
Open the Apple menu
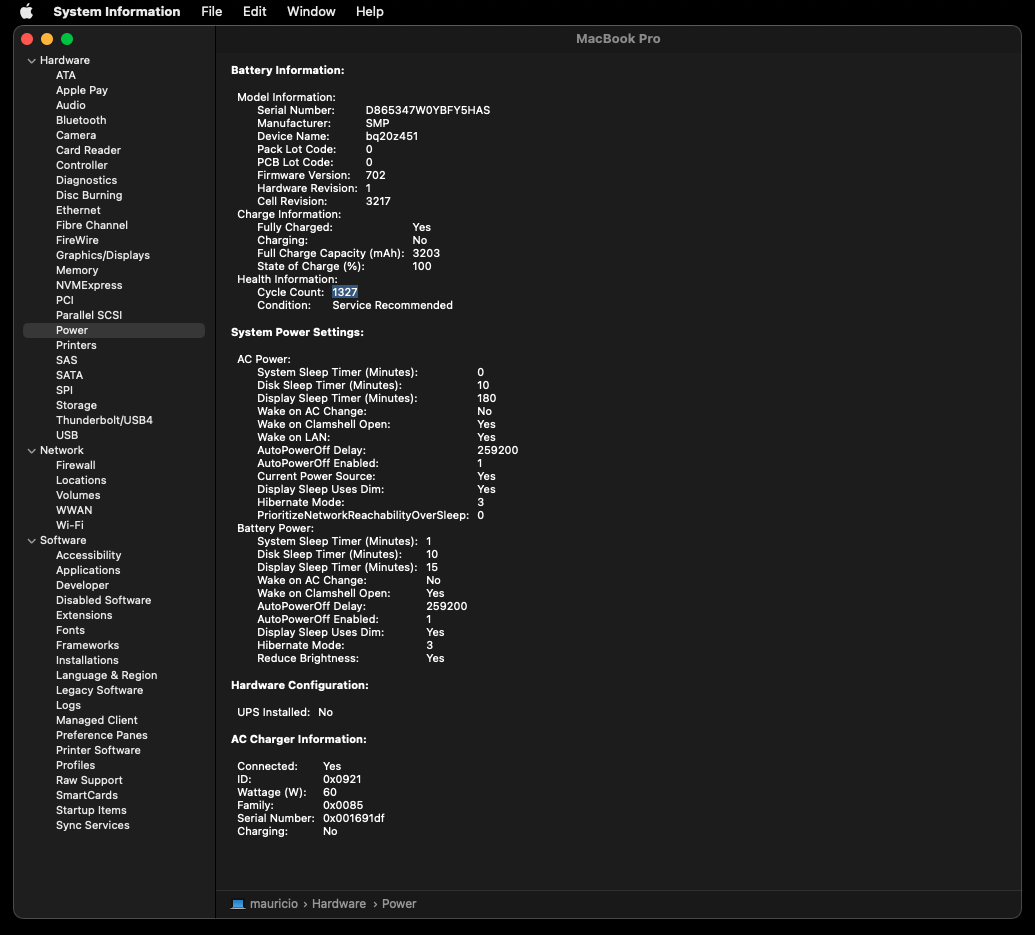click(26, 12)
